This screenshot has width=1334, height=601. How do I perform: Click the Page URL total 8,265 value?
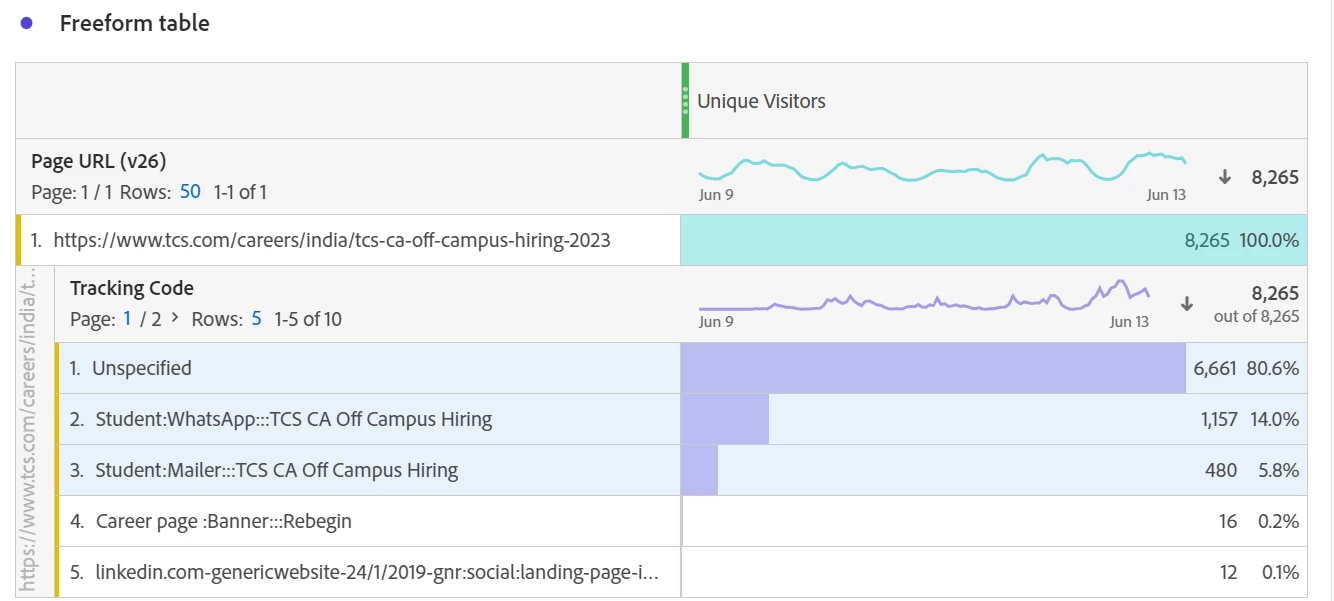(x=1275, y=178)
